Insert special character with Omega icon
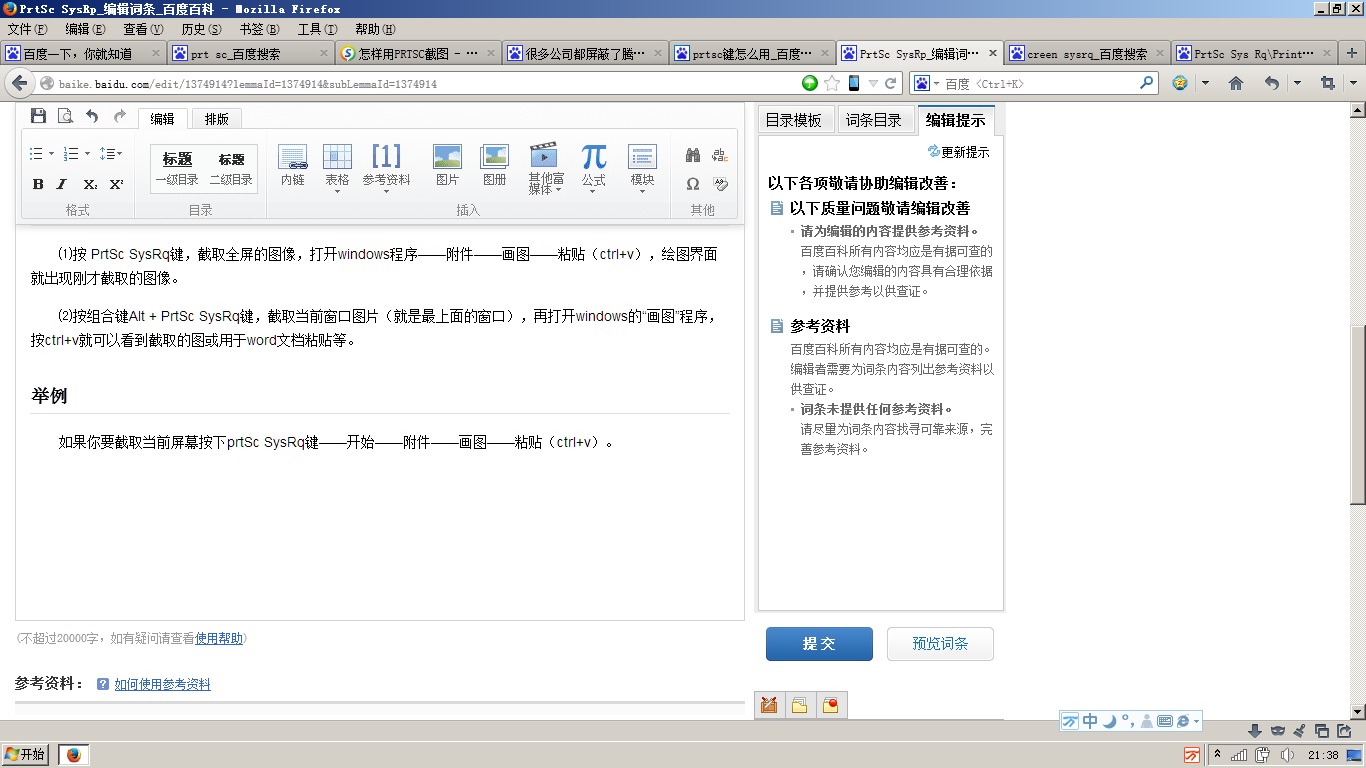 (693, 184)
